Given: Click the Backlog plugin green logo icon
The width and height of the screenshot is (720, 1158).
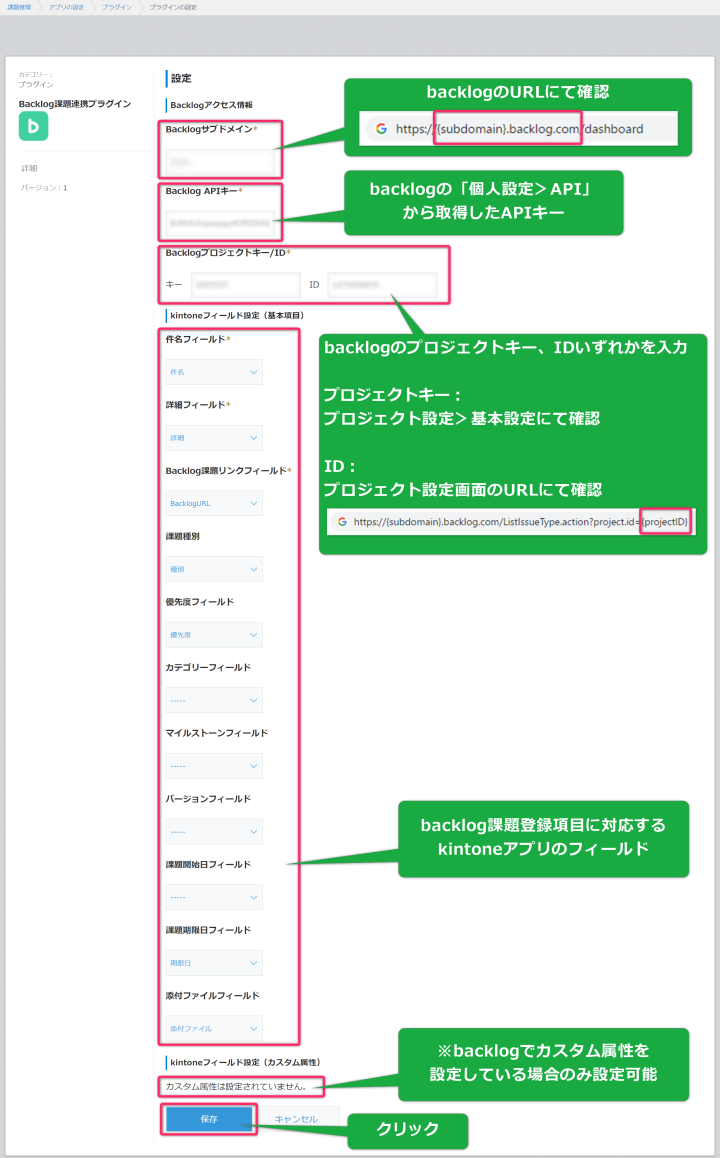Looking at the screenshot, I should (33, 126).
